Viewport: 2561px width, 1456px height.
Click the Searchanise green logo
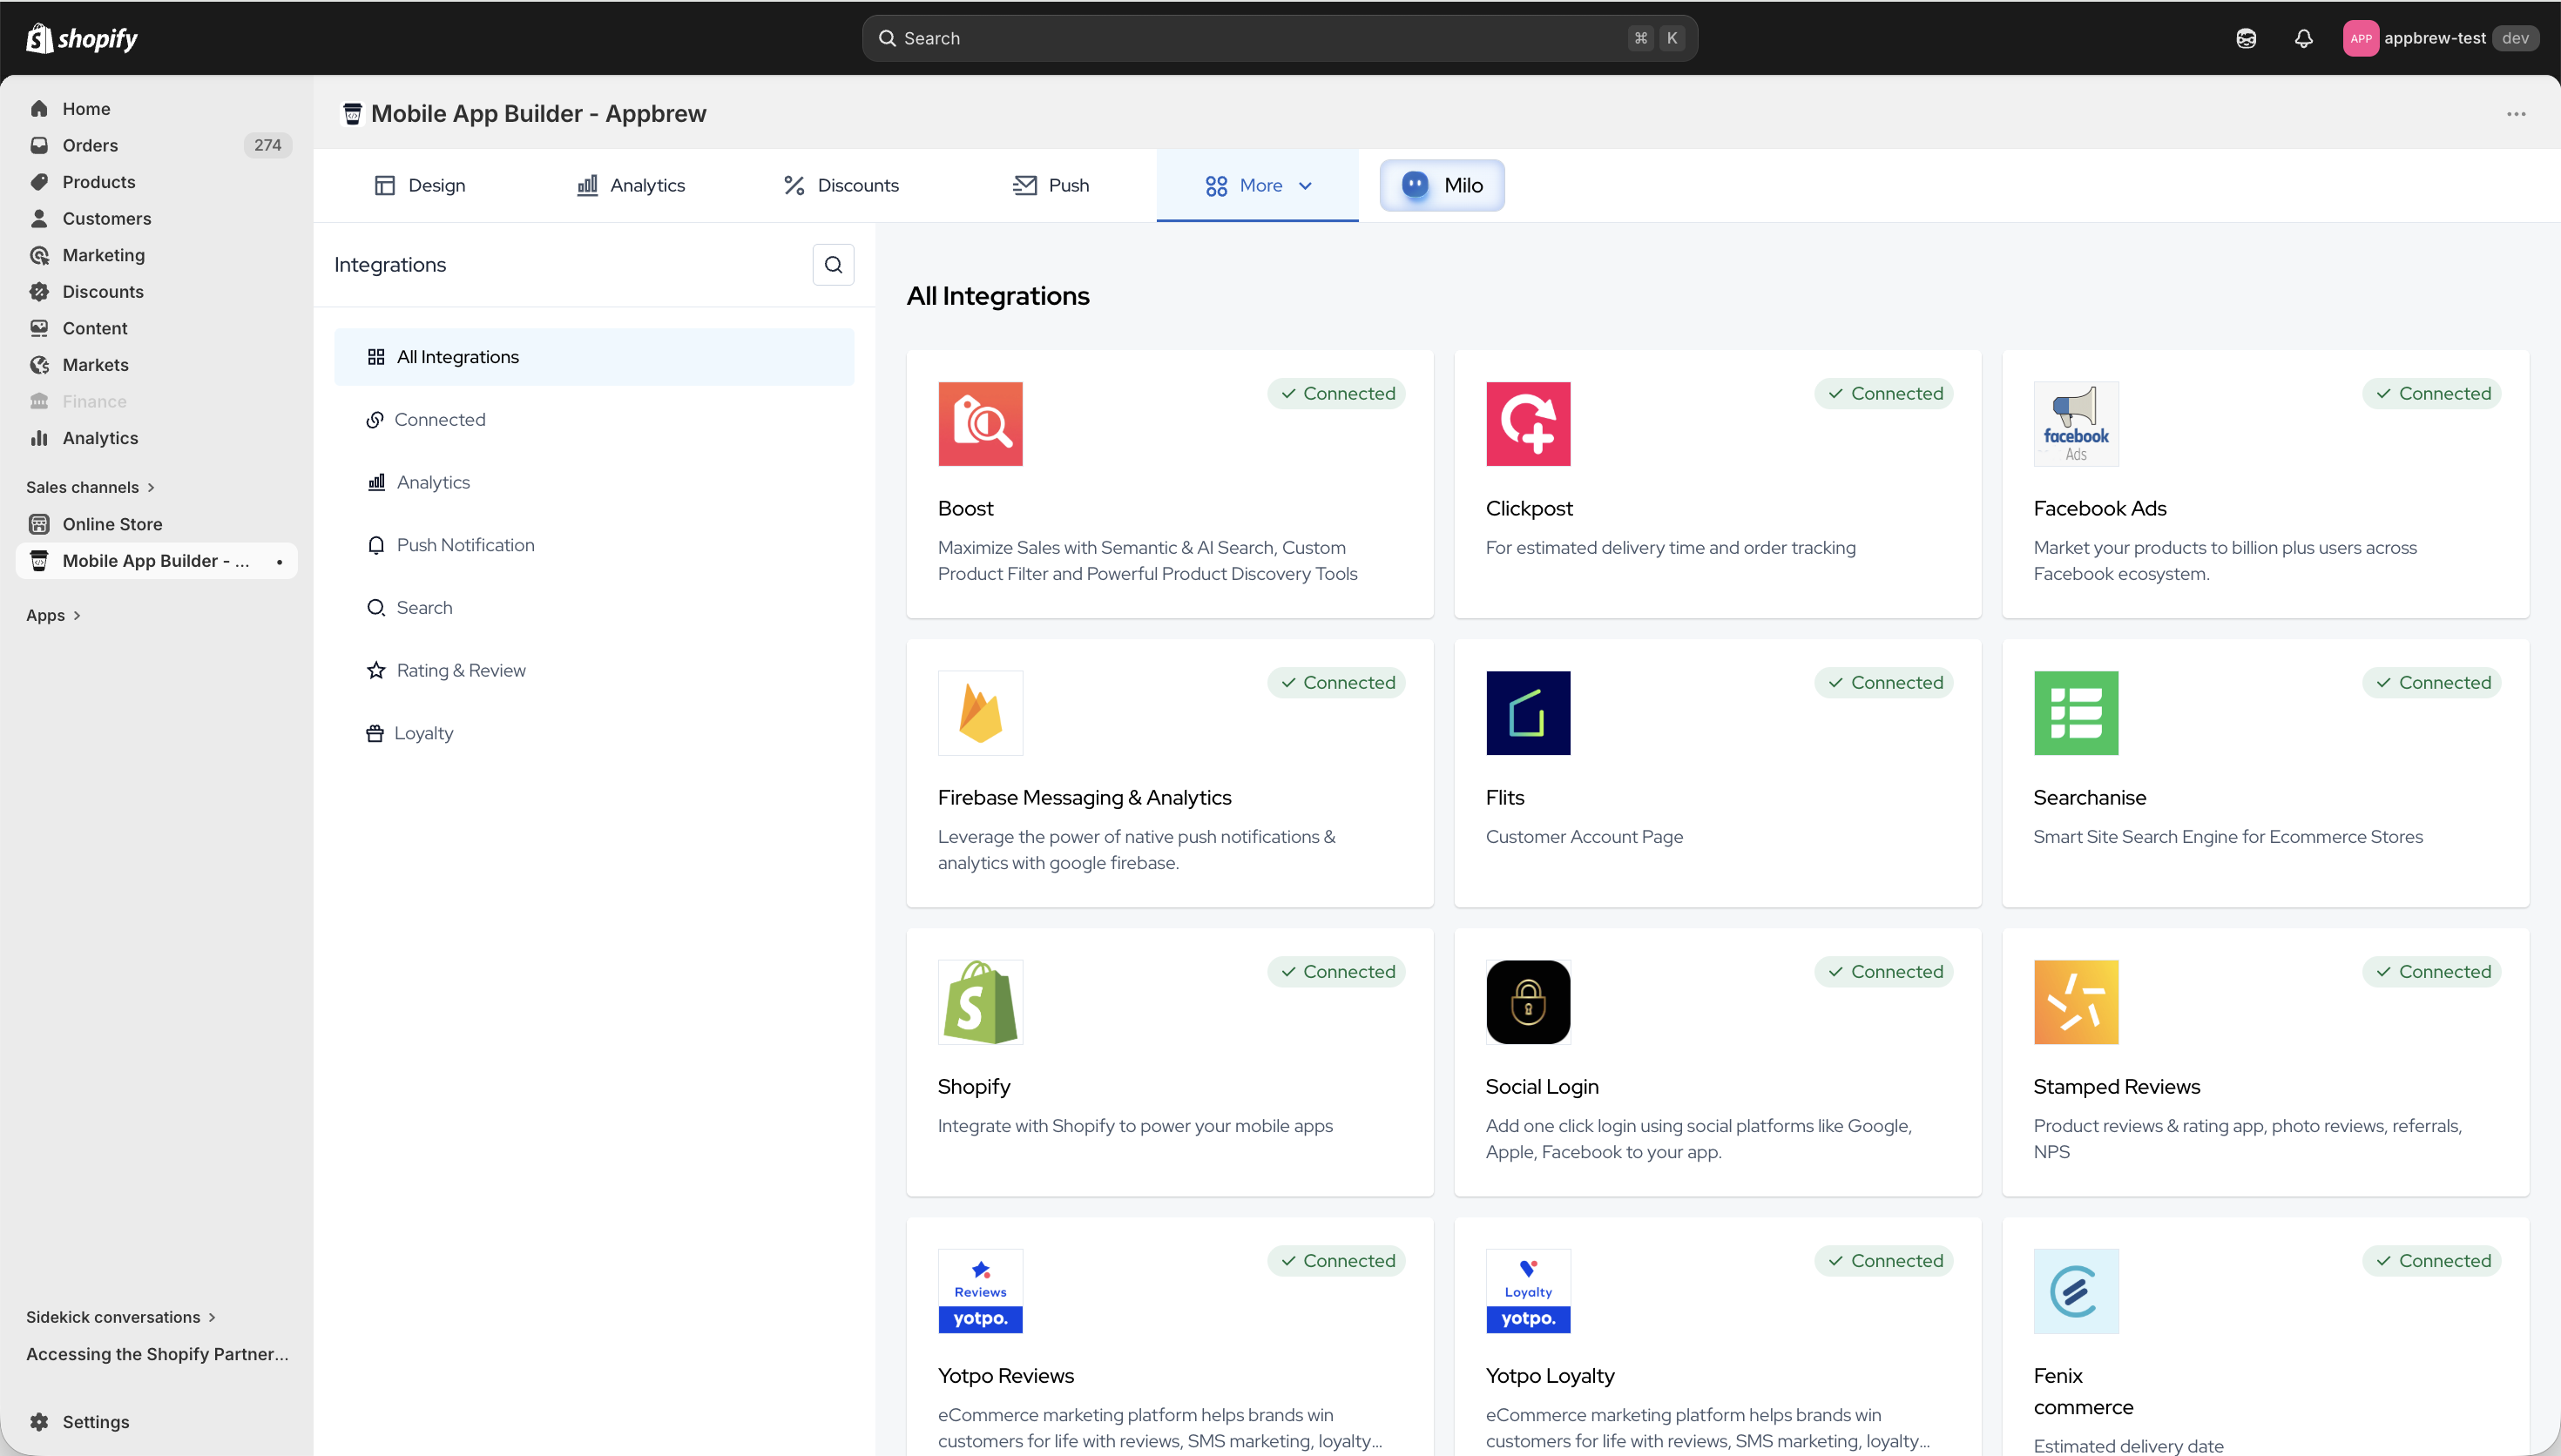pyautogui.click(x=2075, y=713)
